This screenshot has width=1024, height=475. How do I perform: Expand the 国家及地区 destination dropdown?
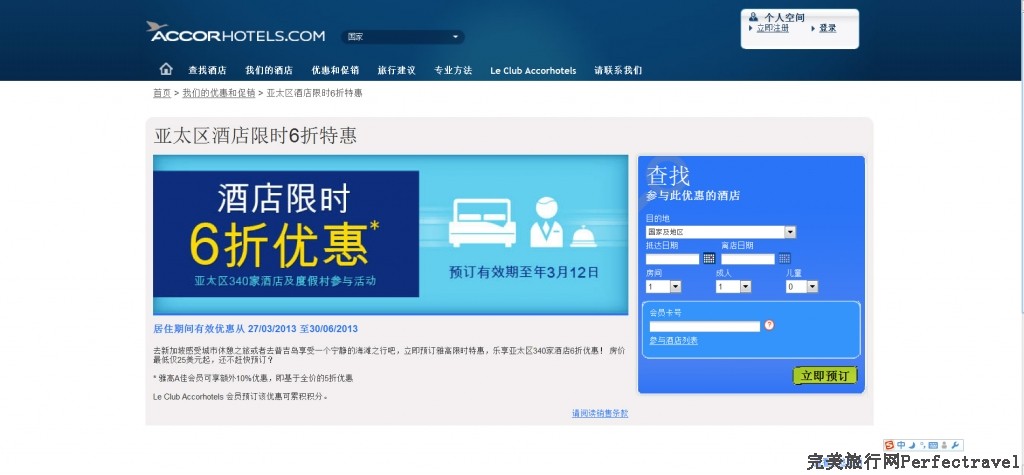721,232
